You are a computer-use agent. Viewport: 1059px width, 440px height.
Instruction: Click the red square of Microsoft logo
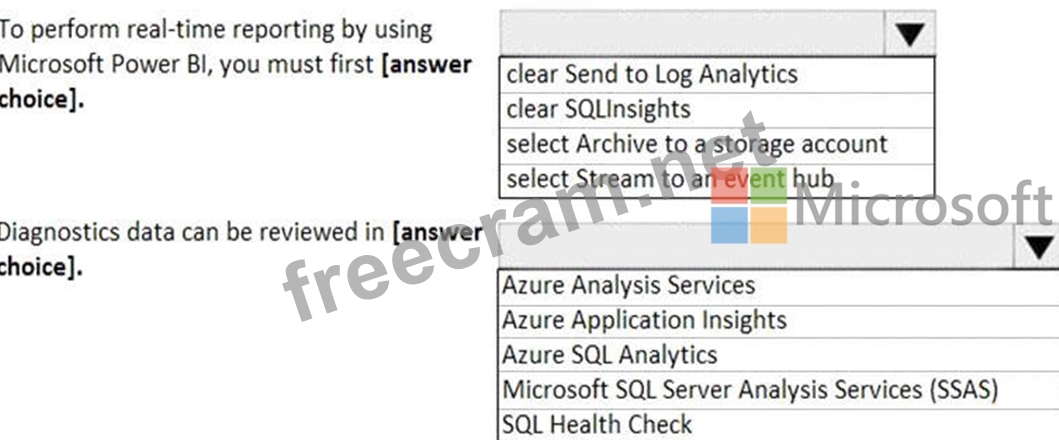(729, 186)
